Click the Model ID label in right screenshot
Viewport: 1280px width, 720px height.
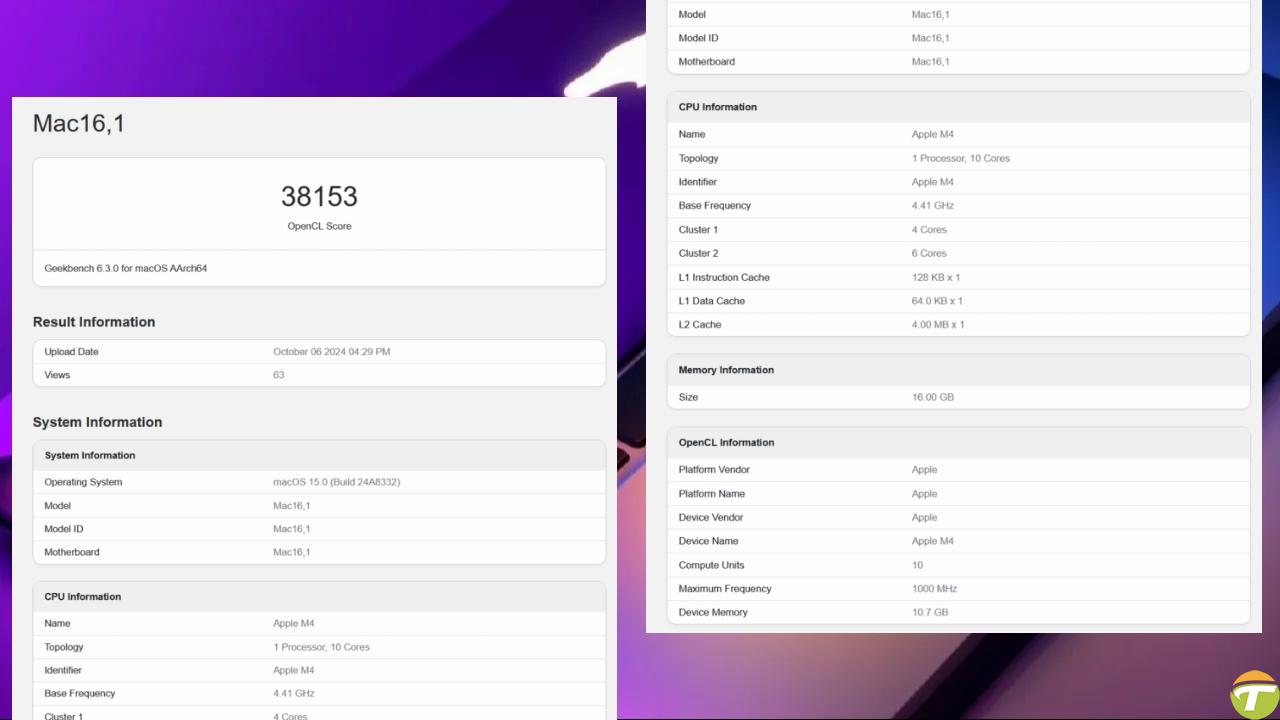tap(699, 38)
